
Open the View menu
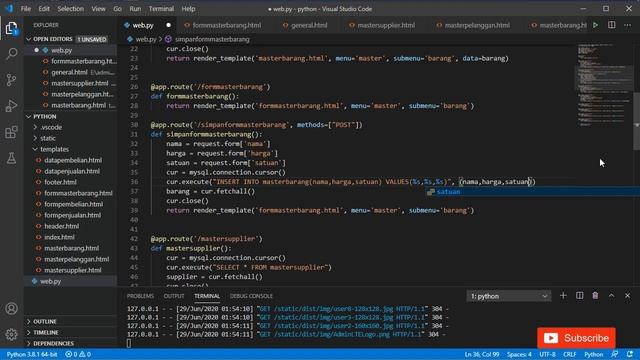[98, 9]
